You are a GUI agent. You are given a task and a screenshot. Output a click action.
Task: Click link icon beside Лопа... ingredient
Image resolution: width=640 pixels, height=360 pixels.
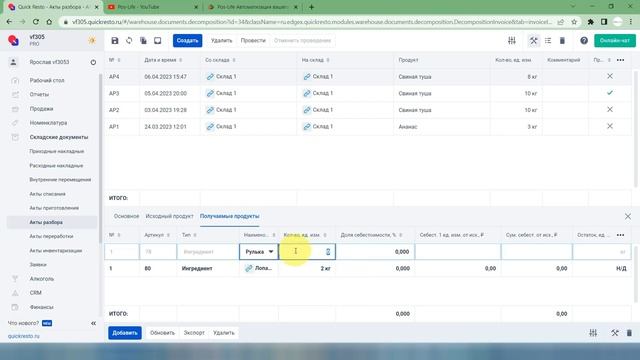point(249,268)
